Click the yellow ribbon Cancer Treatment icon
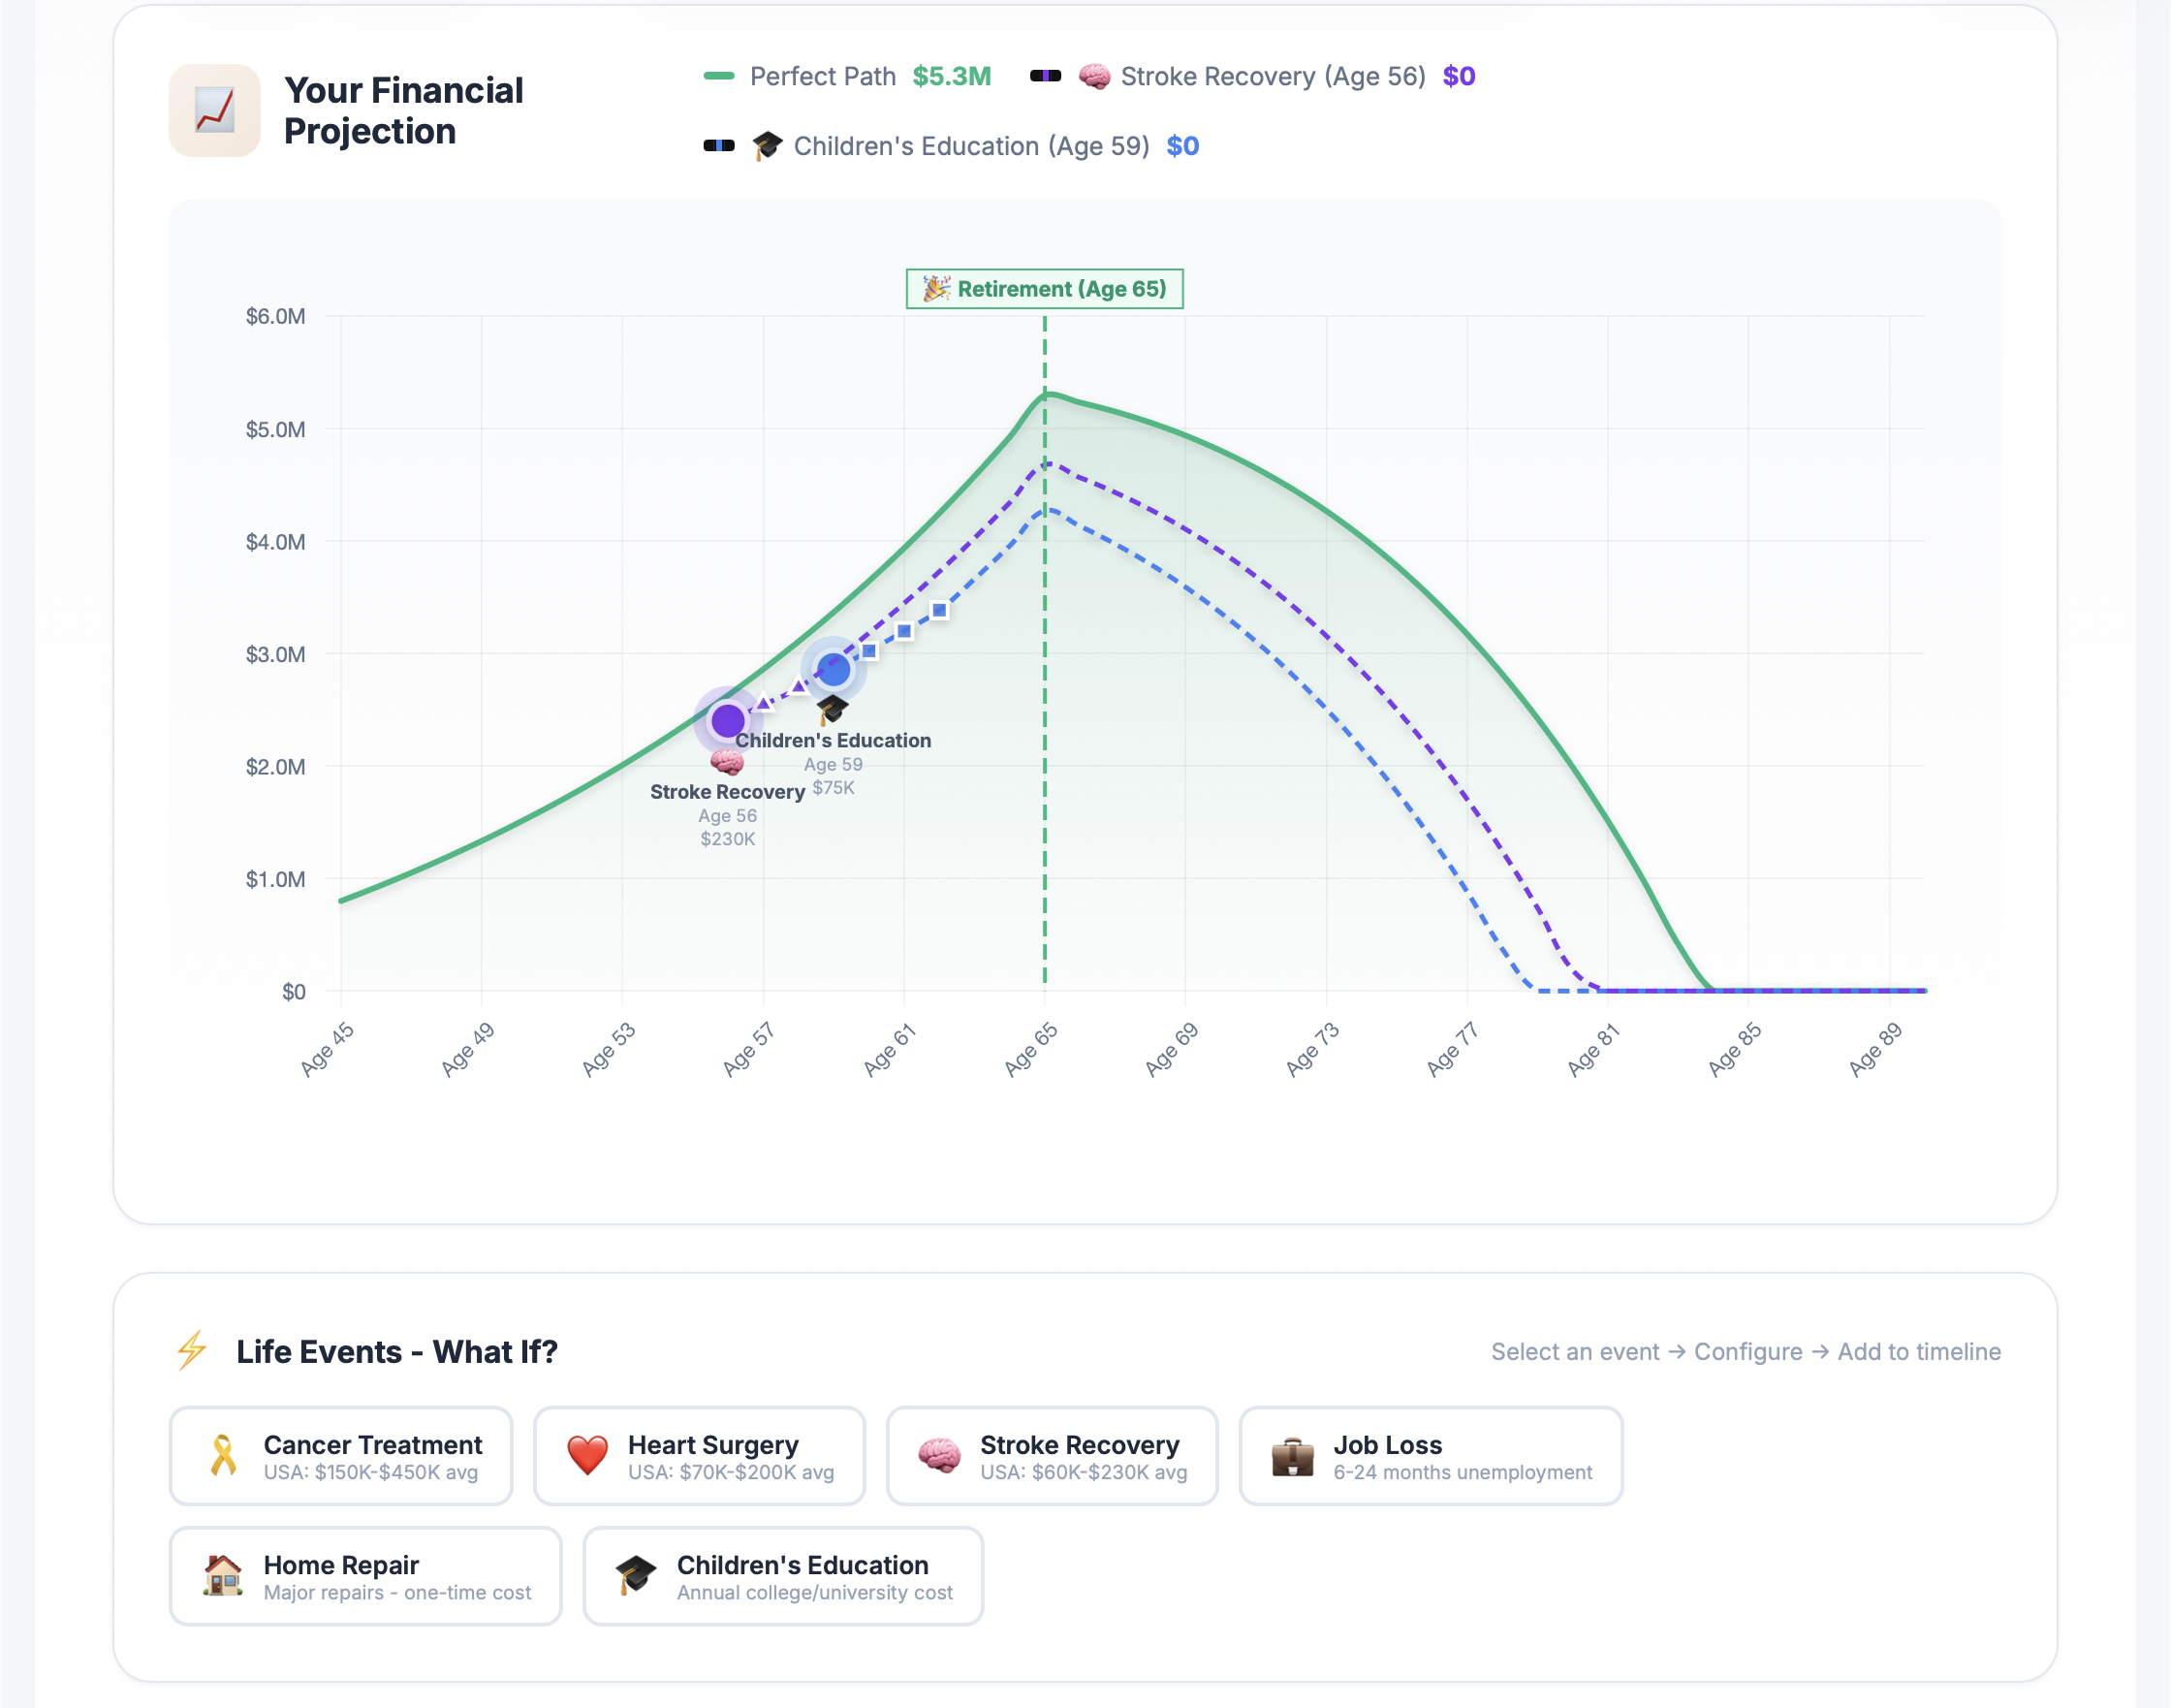The width and height of the screenshot is (2171, 1708). (x=224, y=1455)
